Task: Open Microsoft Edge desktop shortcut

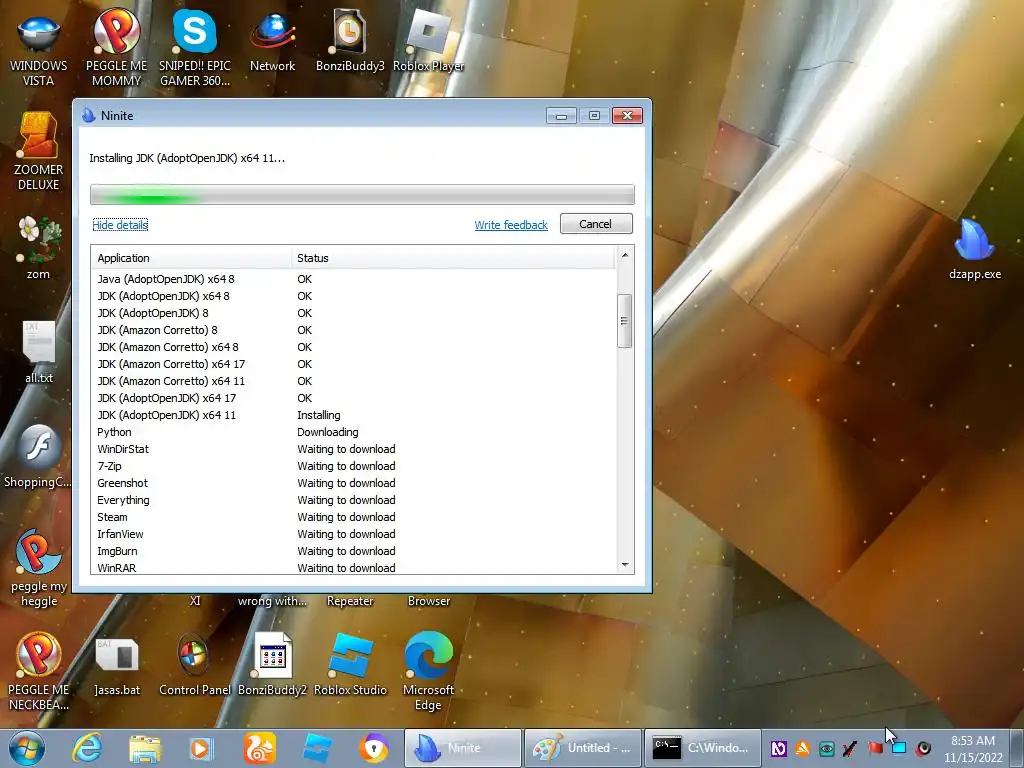Action: click(x=428, y=671)
